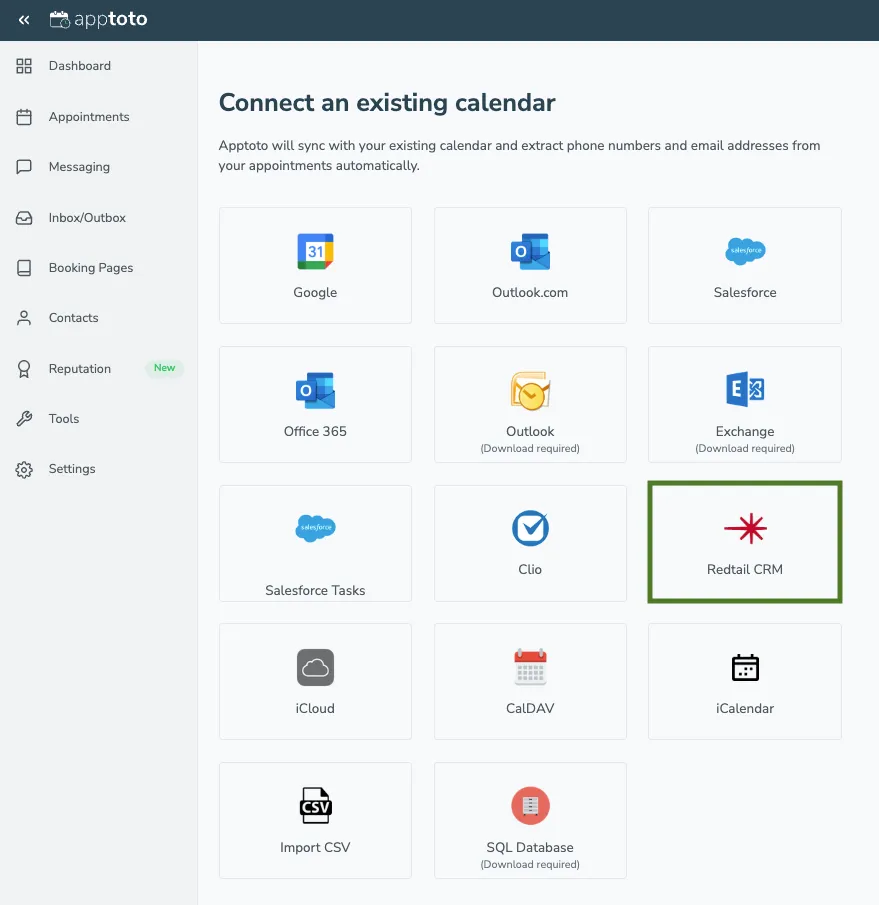The height and width of the screenshot is (905, 879).
Task: Click the Import CSV file icon
Action: (x=315, y=806)
